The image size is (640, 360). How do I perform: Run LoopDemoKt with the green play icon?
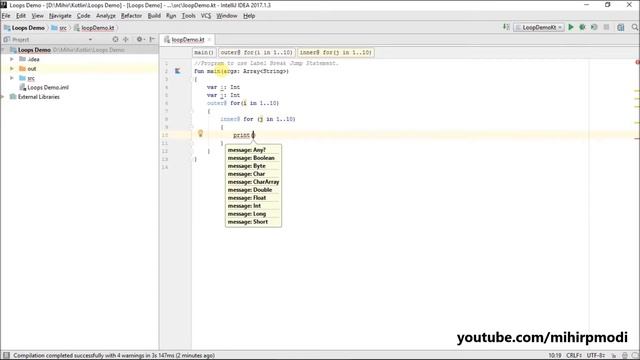pyautogui.click(x=571, y=27)
